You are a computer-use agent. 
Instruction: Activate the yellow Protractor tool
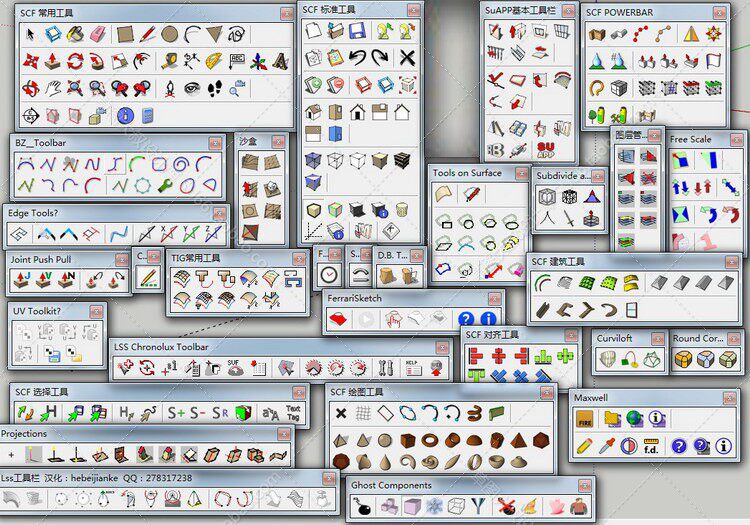[213, 61]
